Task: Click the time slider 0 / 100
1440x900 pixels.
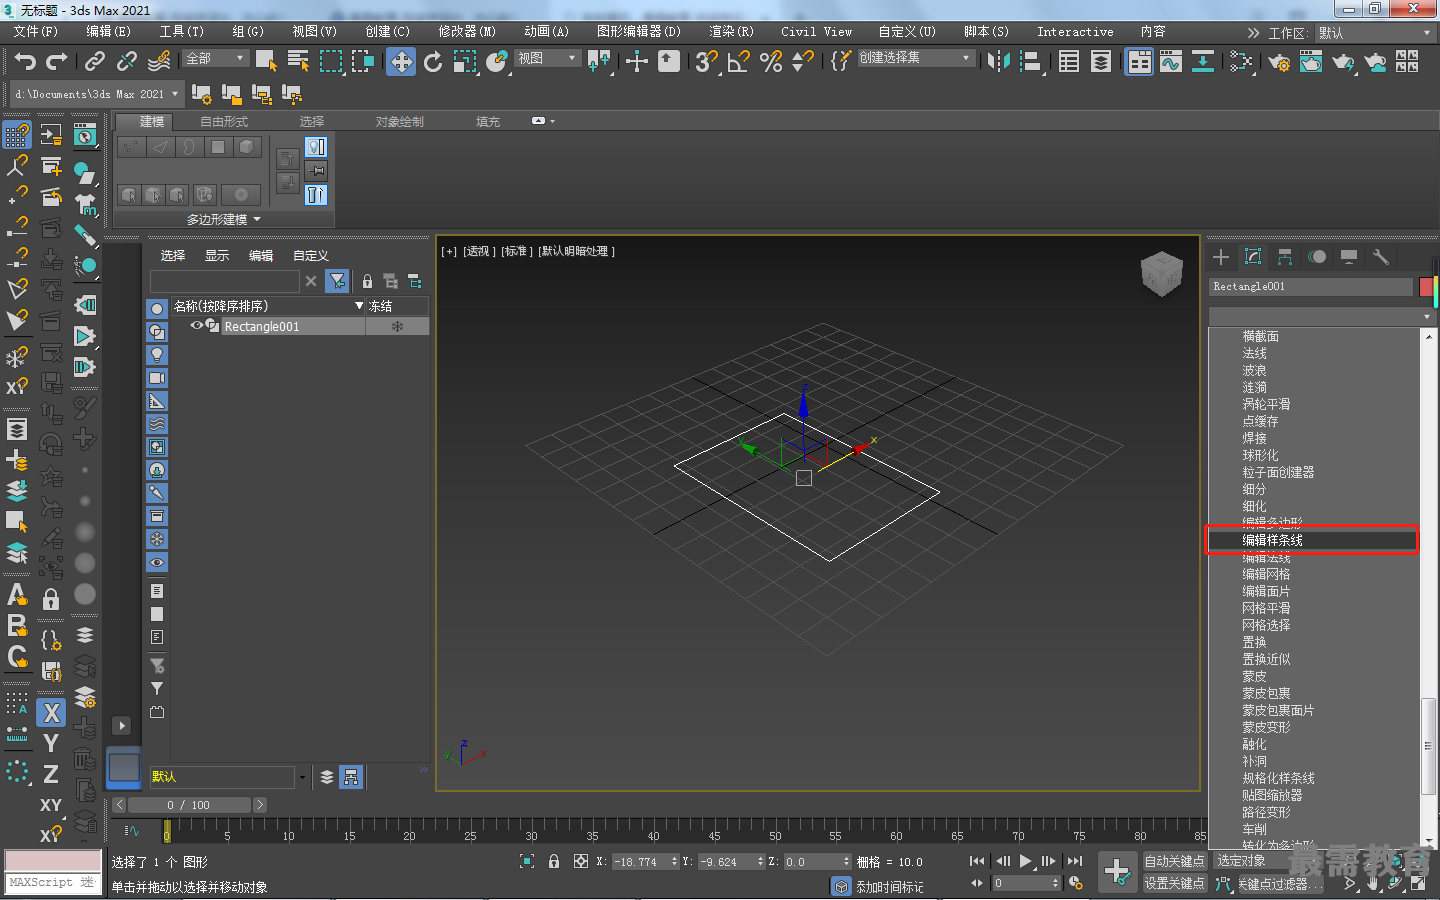Action: [x=189, y=805]
